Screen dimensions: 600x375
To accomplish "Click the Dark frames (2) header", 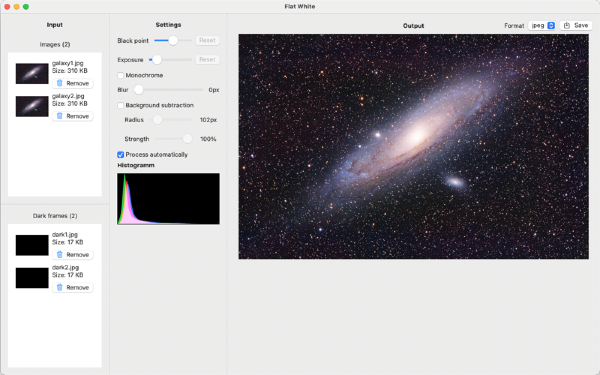I will (x=55, y=216).
